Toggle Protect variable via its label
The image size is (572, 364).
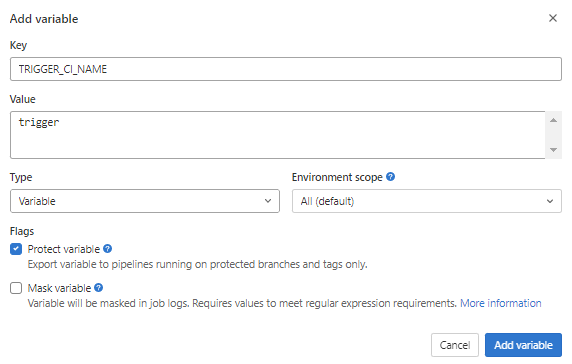point(63,249)
